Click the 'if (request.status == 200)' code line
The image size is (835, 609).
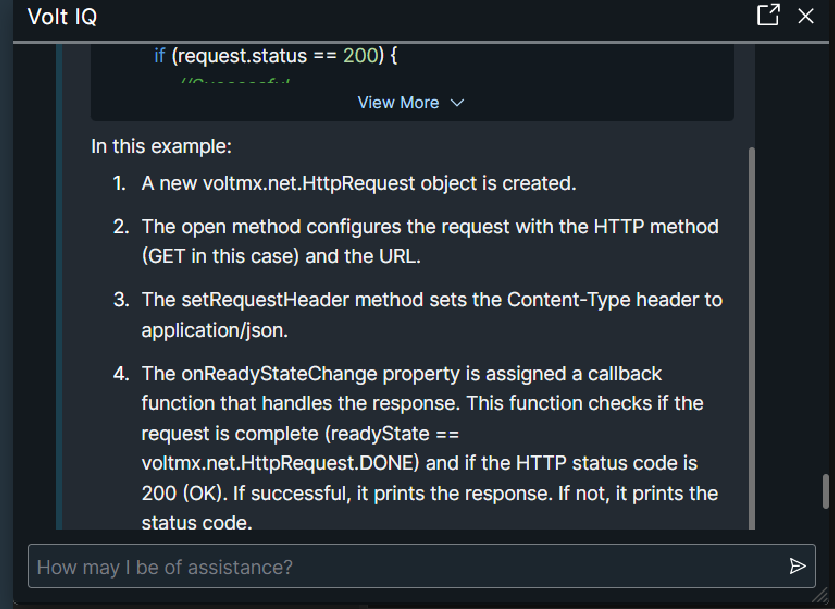(x=276, y=55)
